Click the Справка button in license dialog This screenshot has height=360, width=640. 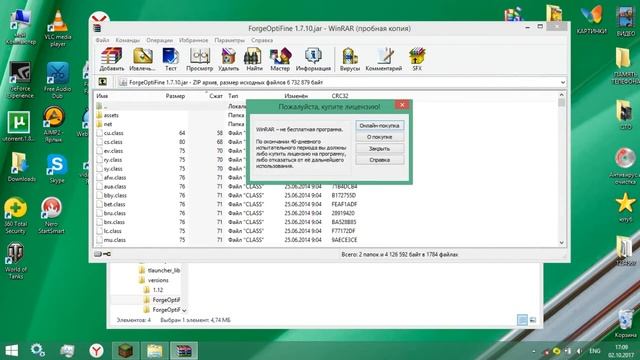tap(379, 160)
